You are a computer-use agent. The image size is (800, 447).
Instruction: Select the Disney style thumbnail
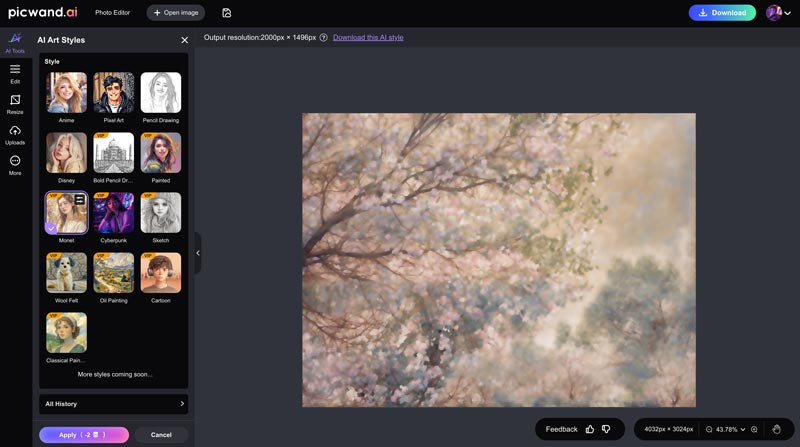coord(66,153)
